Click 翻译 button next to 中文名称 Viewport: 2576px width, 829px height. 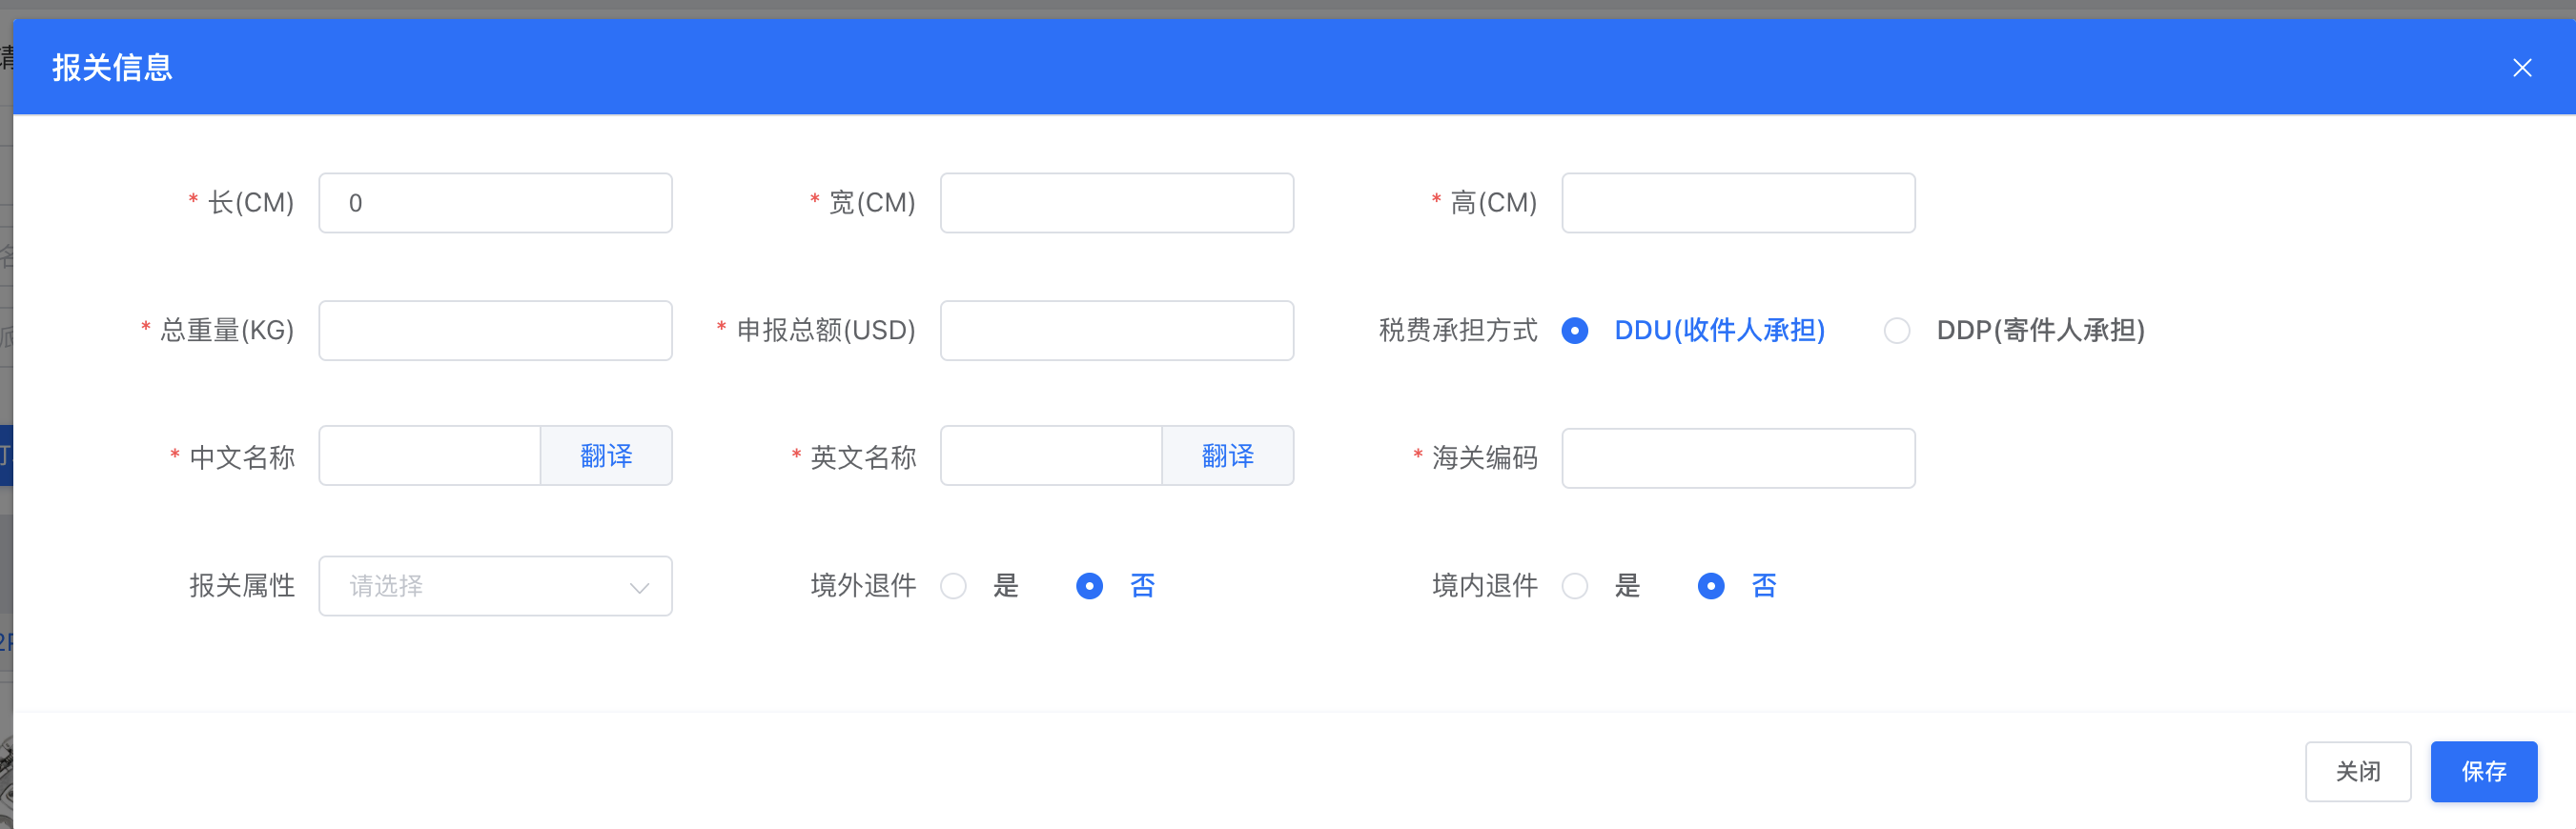606,457
